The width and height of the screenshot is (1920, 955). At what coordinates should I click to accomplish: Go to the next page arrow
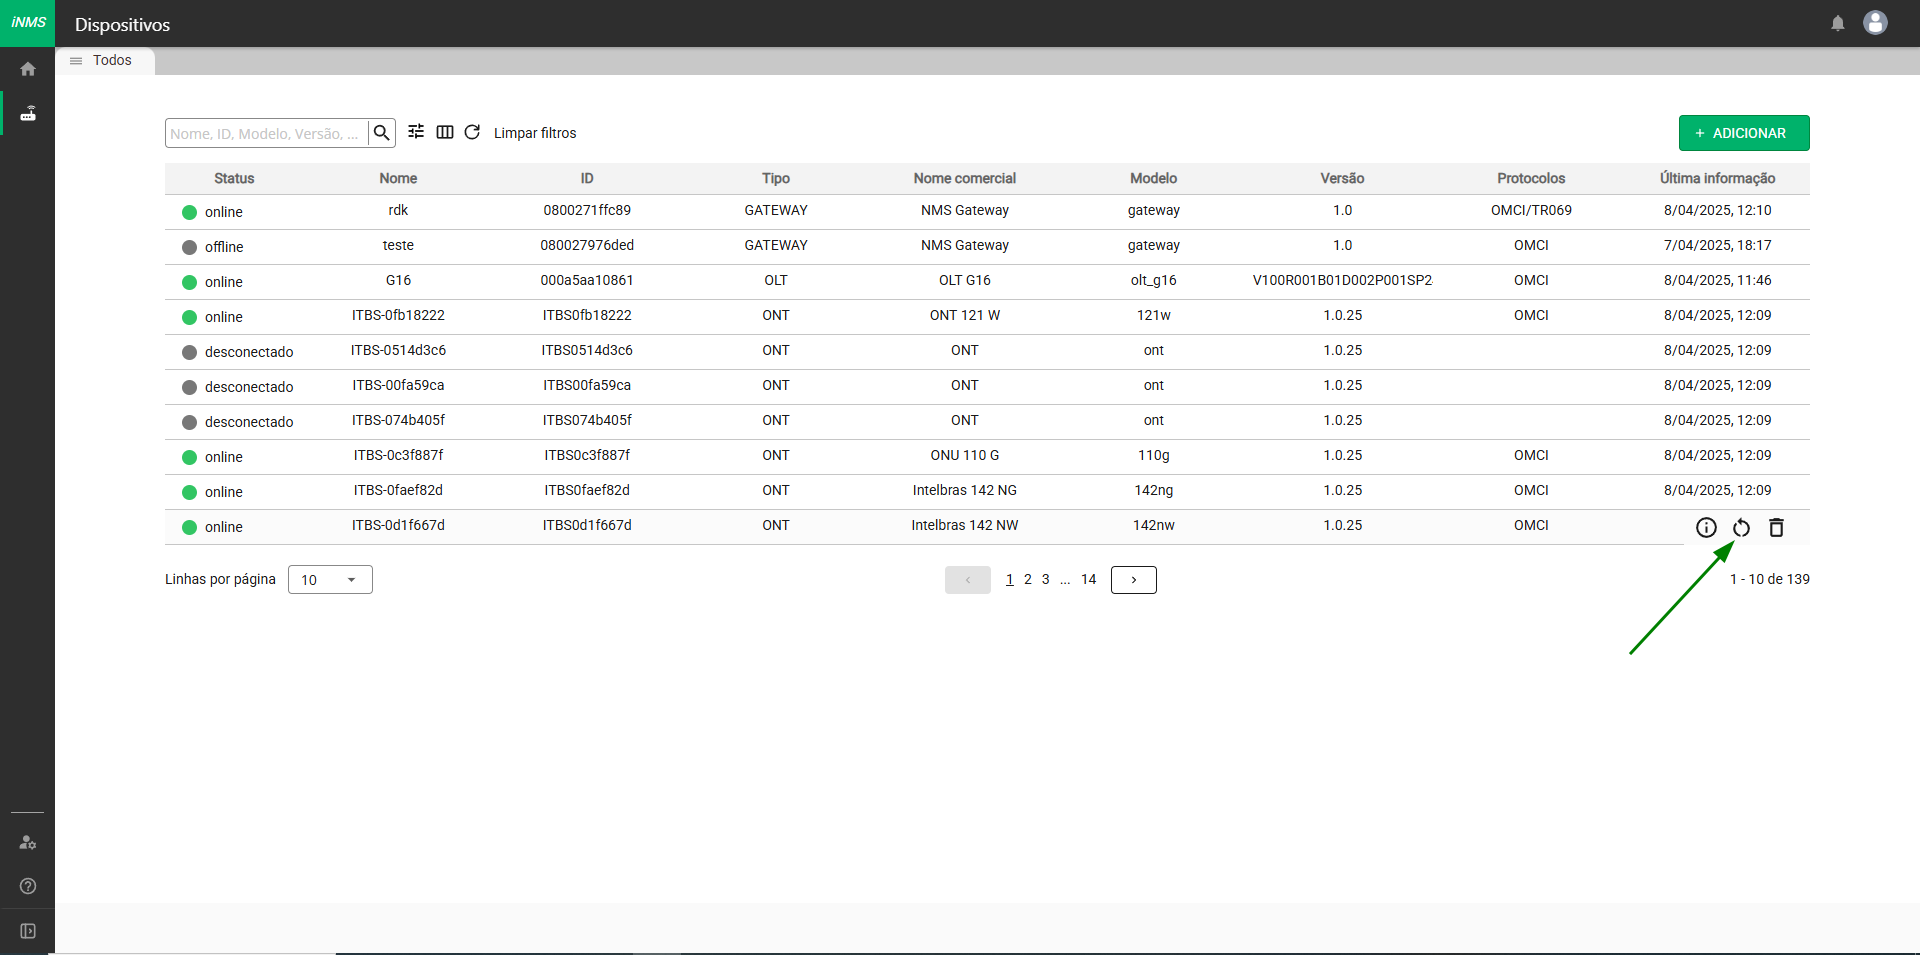point(1134,580)
